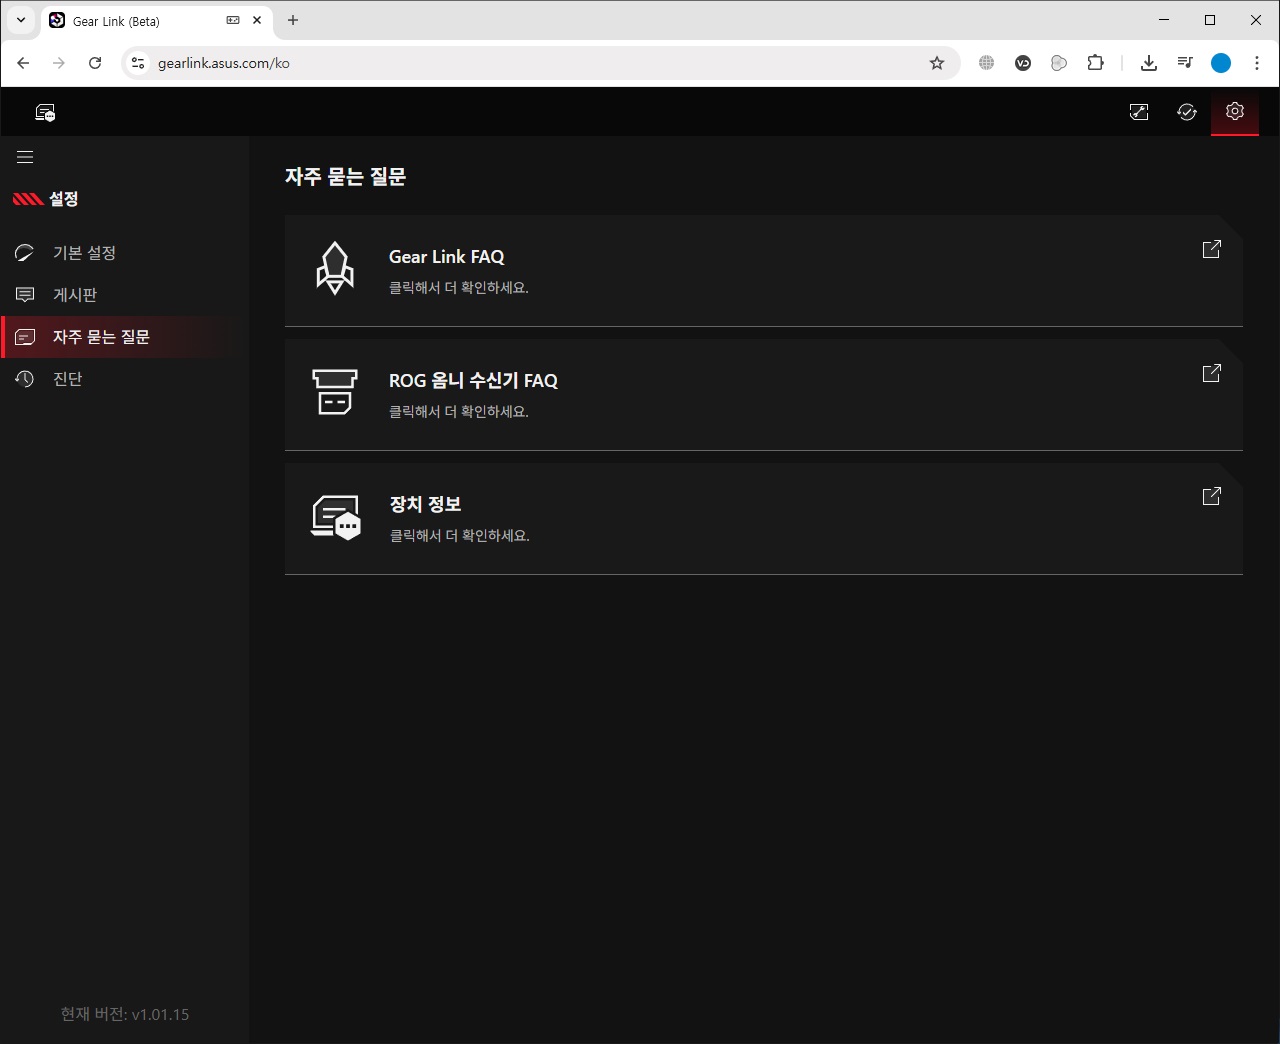1280x1044 pixels.
Task: Close the Gear Link (Beta) tab
Action: click(257, 20)
